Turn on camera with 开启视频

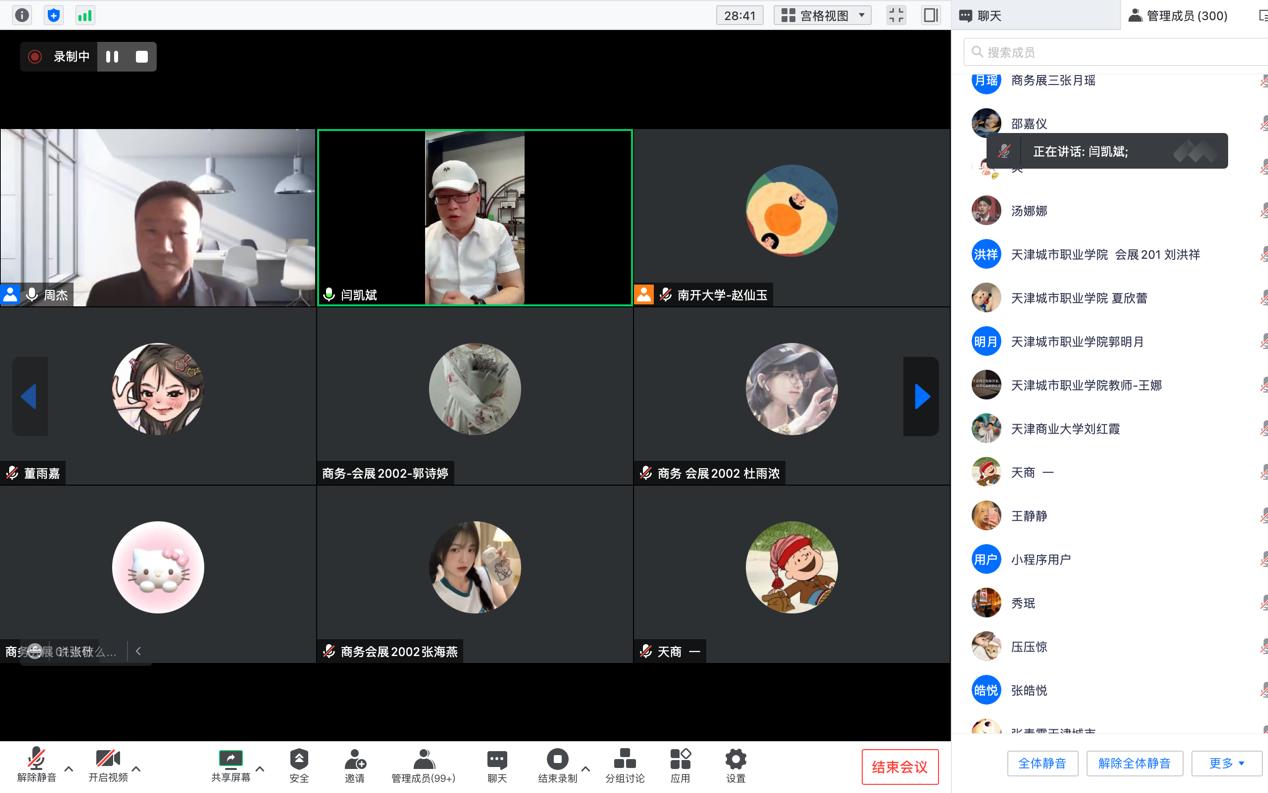107,765
